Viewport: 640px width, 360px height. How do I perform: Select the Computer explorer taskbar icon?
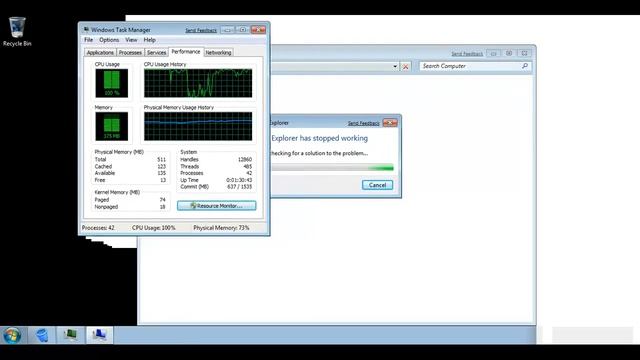click(x=99, y=335)
